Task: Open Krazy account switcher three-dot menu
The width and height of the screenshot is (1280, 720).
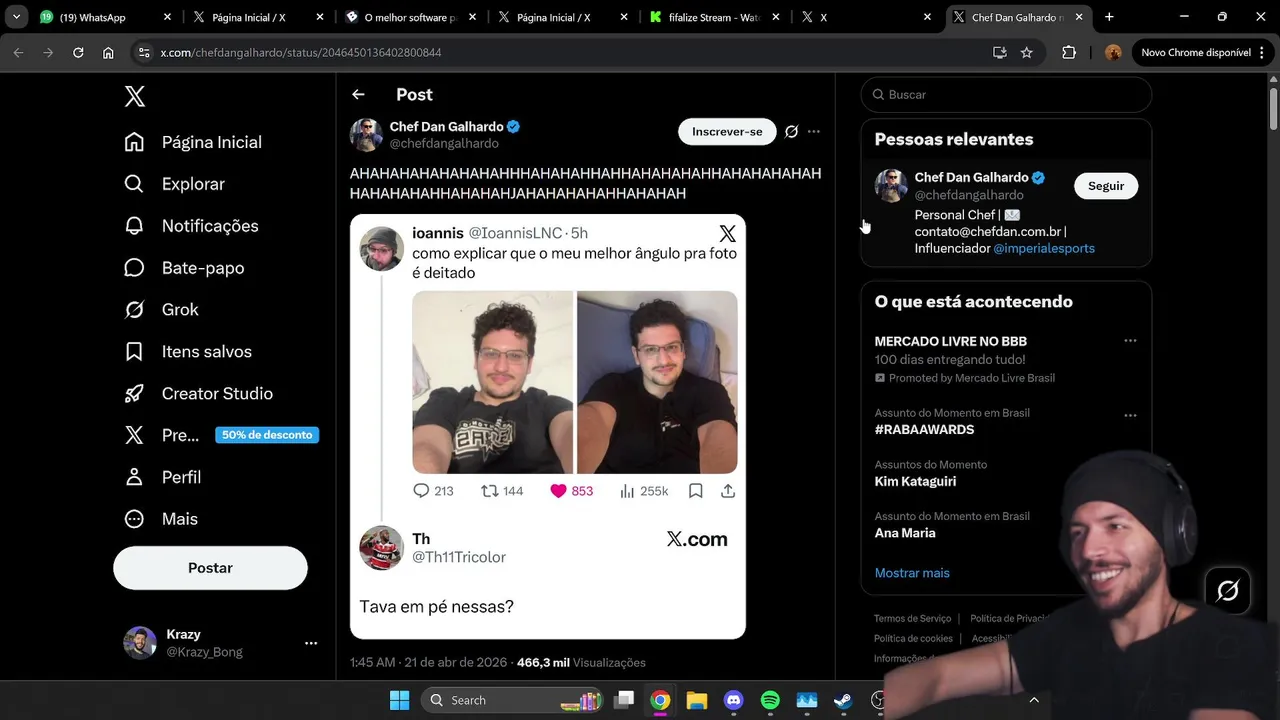Action: (311, 643)
